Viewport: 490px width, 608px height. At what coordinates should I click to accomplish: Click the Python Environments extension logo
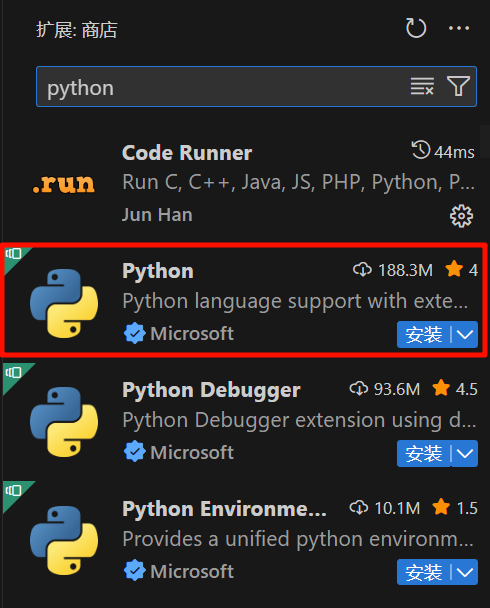tap(64, 541)
